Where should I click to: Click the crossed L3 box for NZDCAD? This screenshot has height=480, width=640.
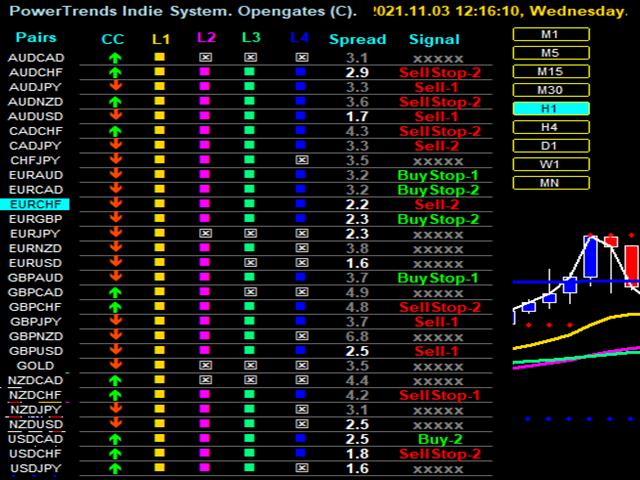250,380
